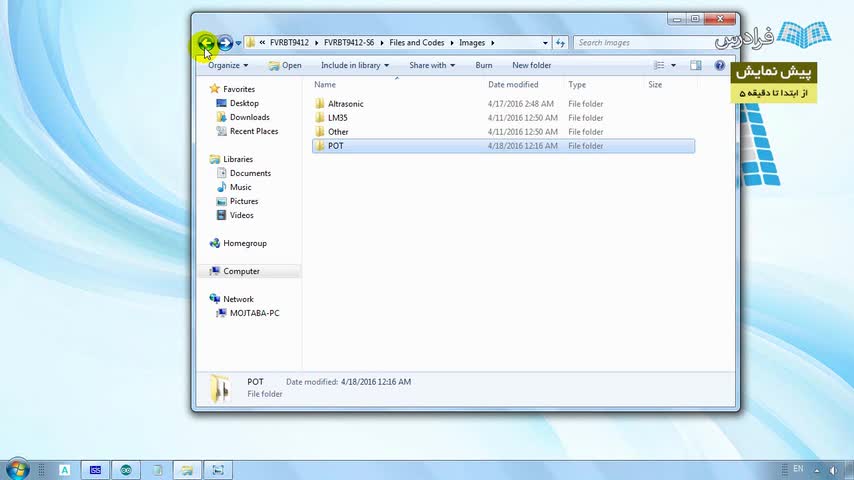Refresh the folder view

point(560,43)
